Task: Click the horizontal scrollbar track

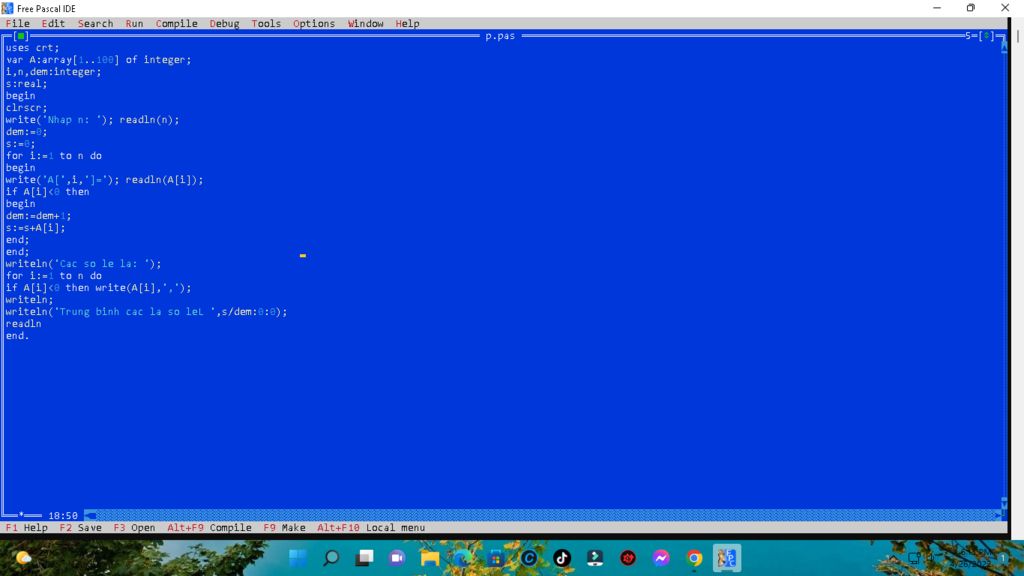Action: click(x=545, y=515)
